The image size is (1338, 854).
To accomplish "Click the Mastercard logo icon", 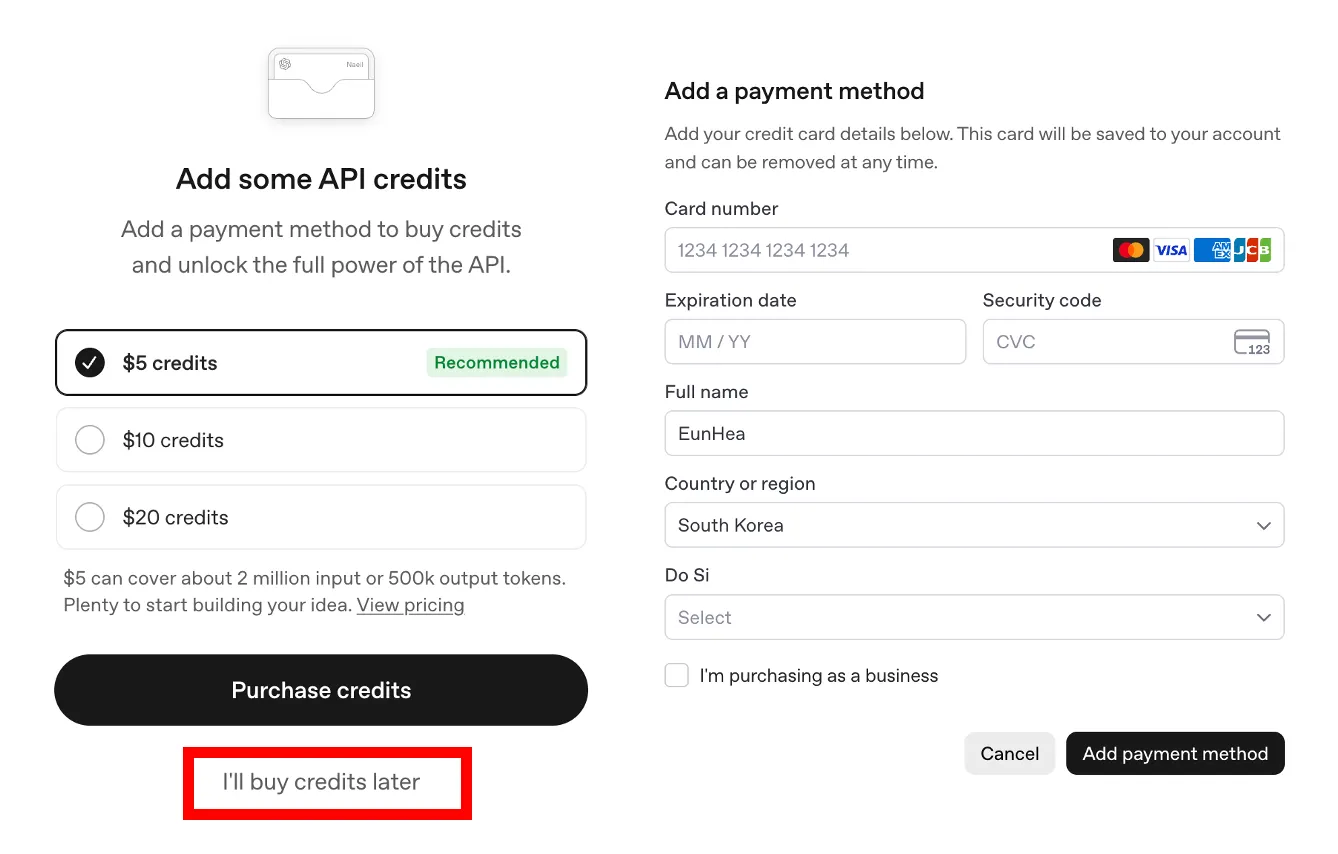I will pos(1131,250).
